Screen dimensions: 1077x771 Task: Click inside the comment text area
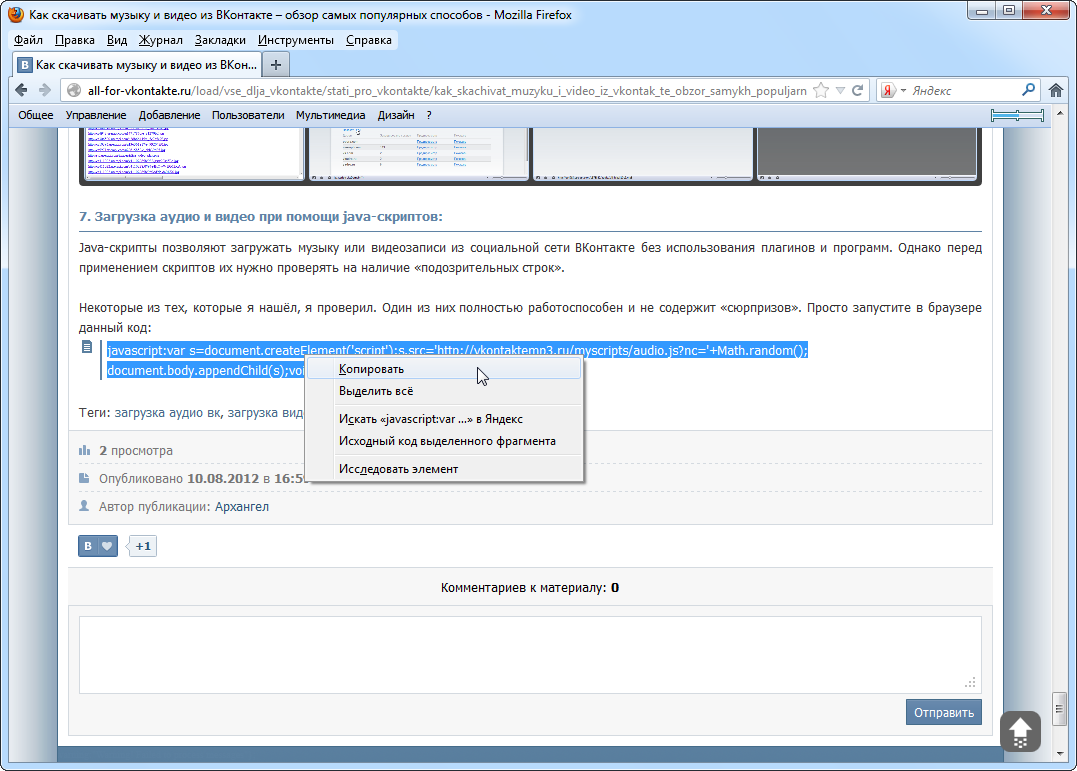[530, 655]
